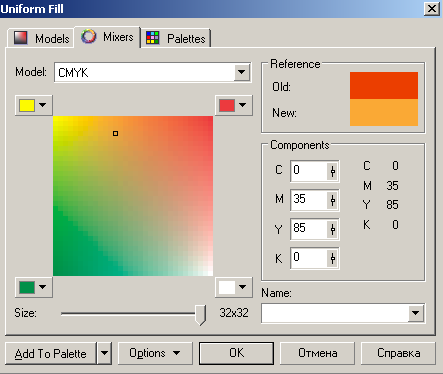Select the Mixers tab
This screenshot has height=374, width=443.
(107, 37)
